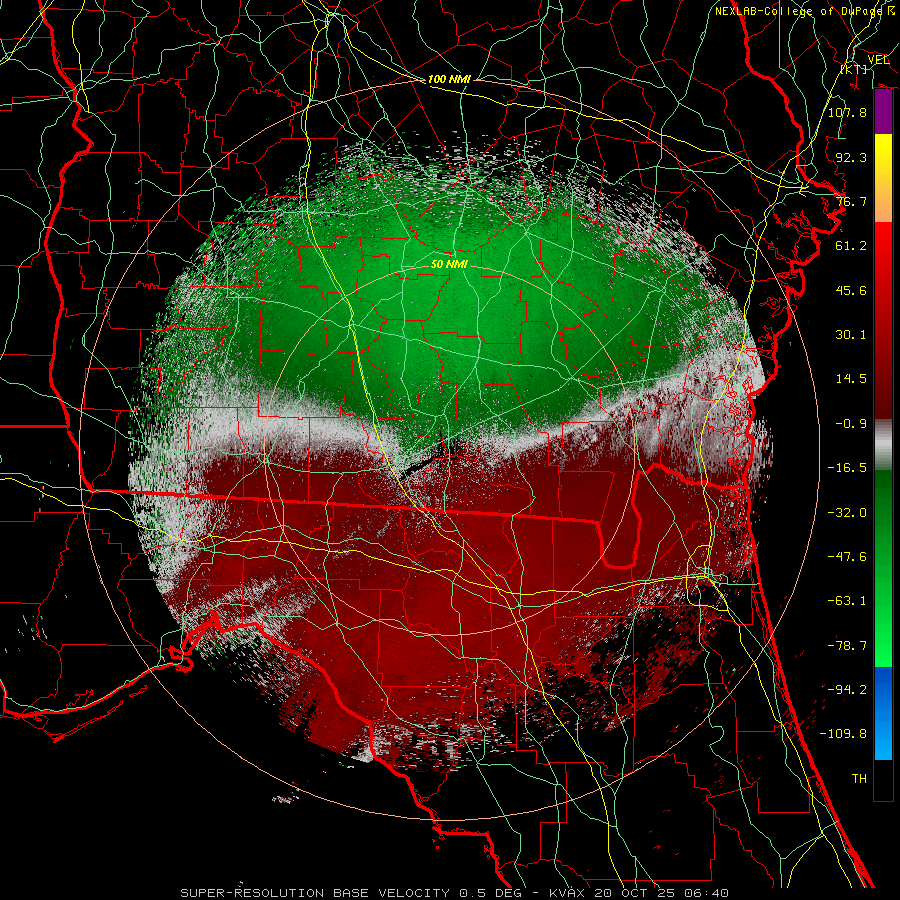This screenshot has height=900, width=900.
Task: Click the -109.8 velocity legend value
Action: click(x=843, y=734)
